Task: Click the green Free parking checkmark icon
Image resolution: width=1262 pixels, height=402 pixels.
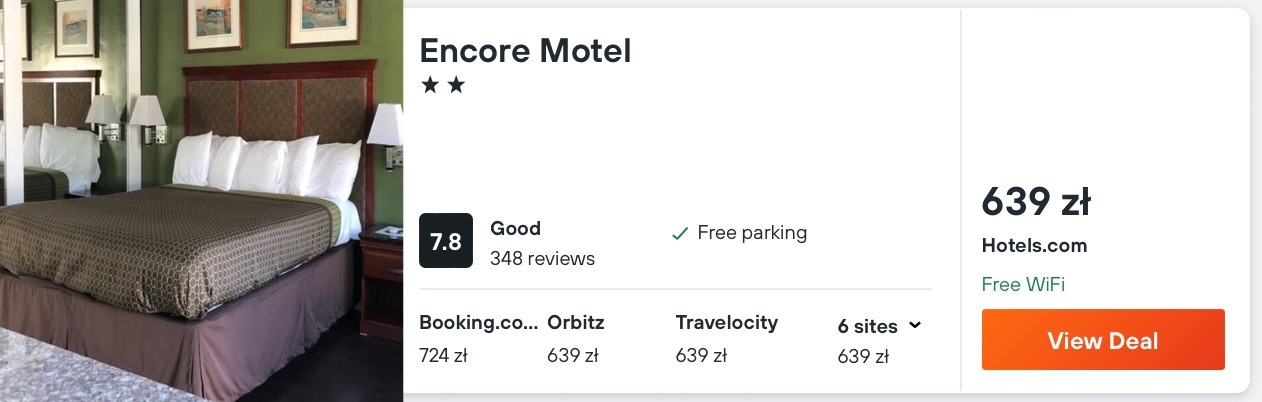Action: click(x=680, y=234)
